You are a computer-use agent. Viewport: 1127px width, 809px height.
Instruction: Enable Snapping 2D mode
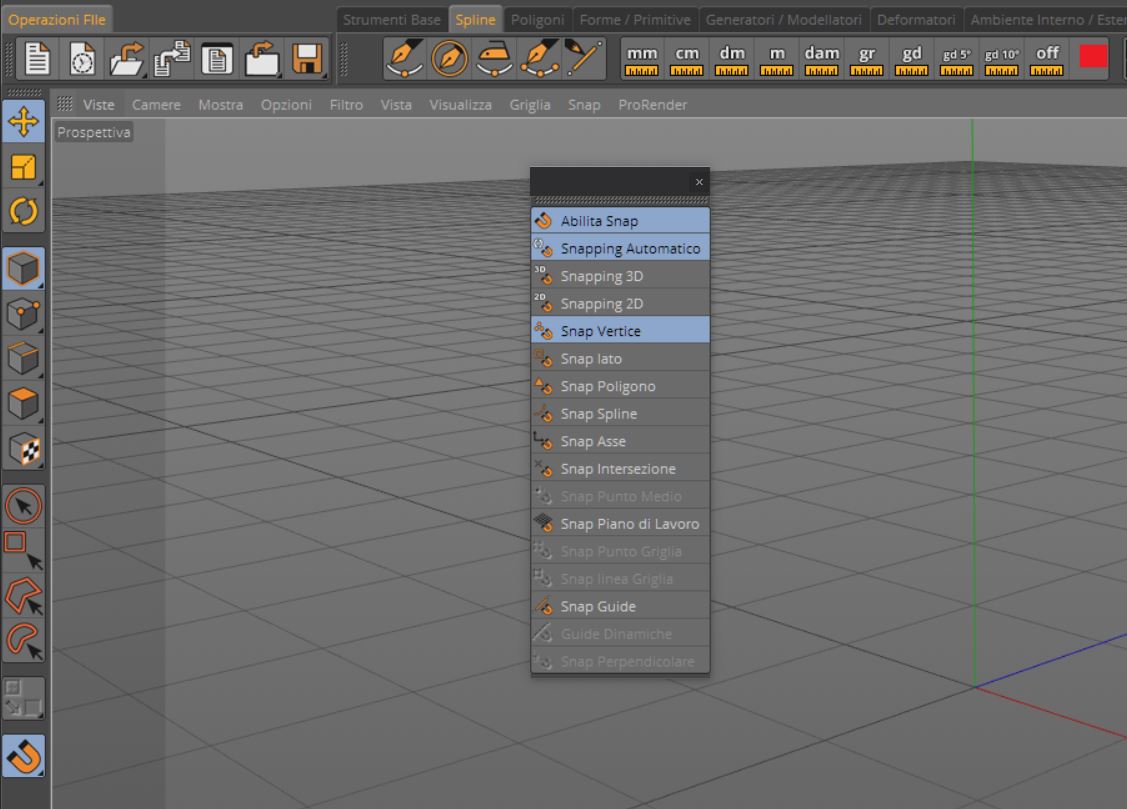point(620,303)
